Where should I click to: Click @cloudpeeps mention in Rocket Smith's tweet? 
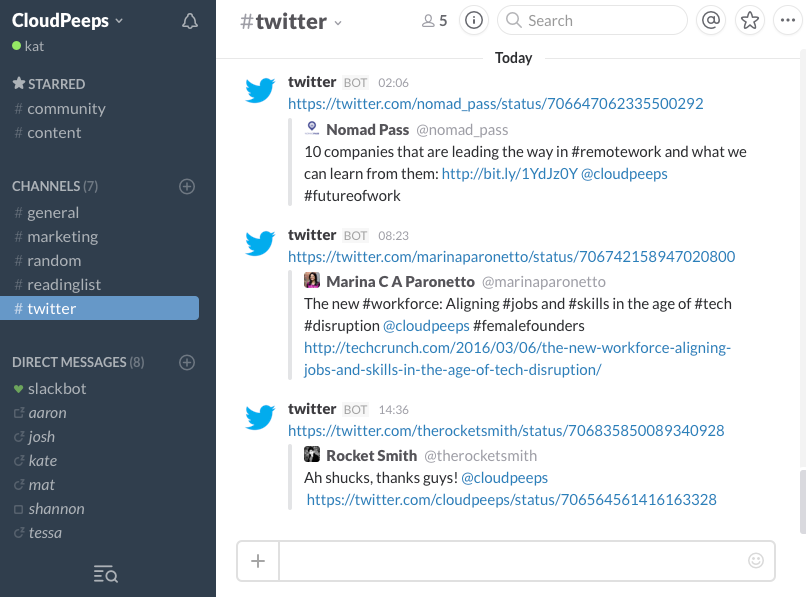click(x=504, y=478)
